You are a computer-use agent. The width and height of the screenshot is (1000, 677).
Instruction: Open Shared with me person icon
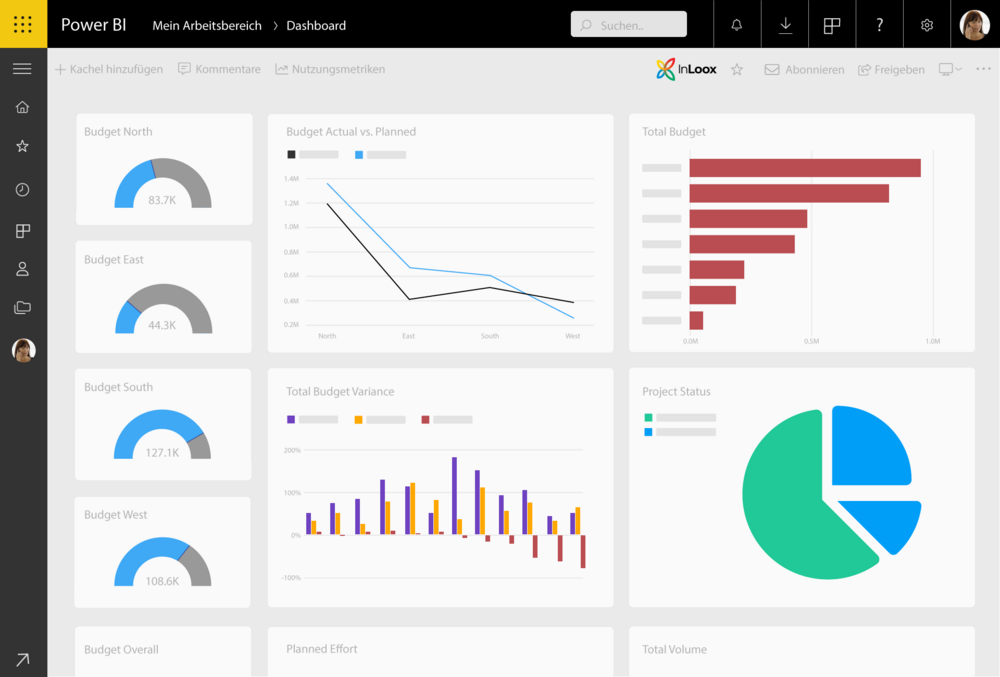(22, 269)
